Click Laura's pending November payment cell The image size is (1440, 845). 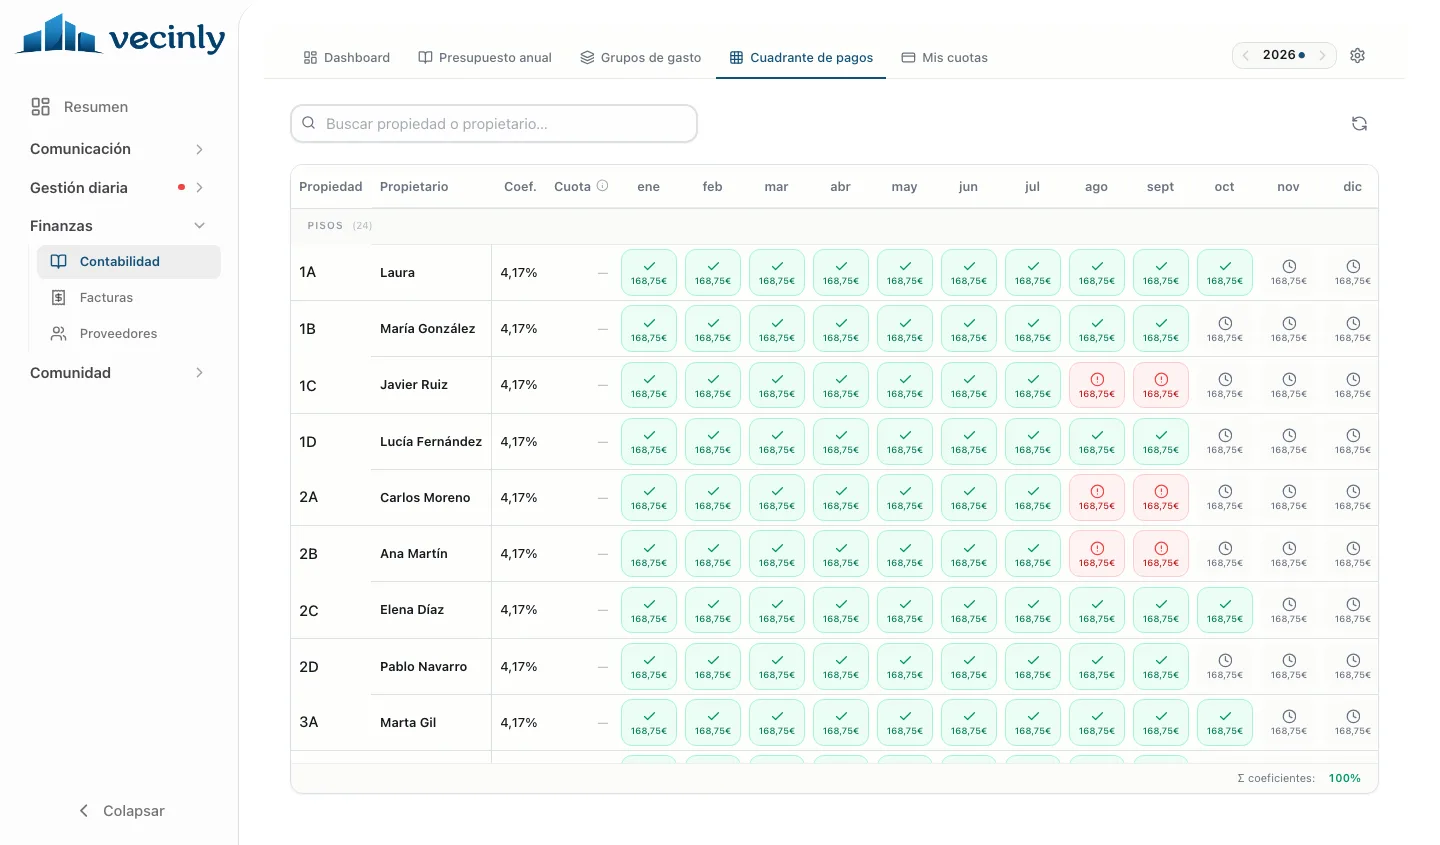coord(1289,272)
